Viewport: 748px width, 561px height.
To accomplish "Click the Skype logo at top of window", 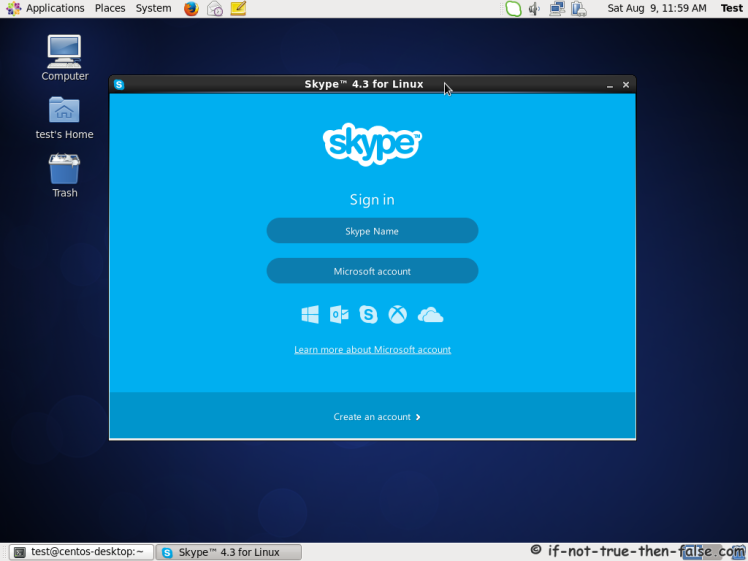I will tap(372, 144).
